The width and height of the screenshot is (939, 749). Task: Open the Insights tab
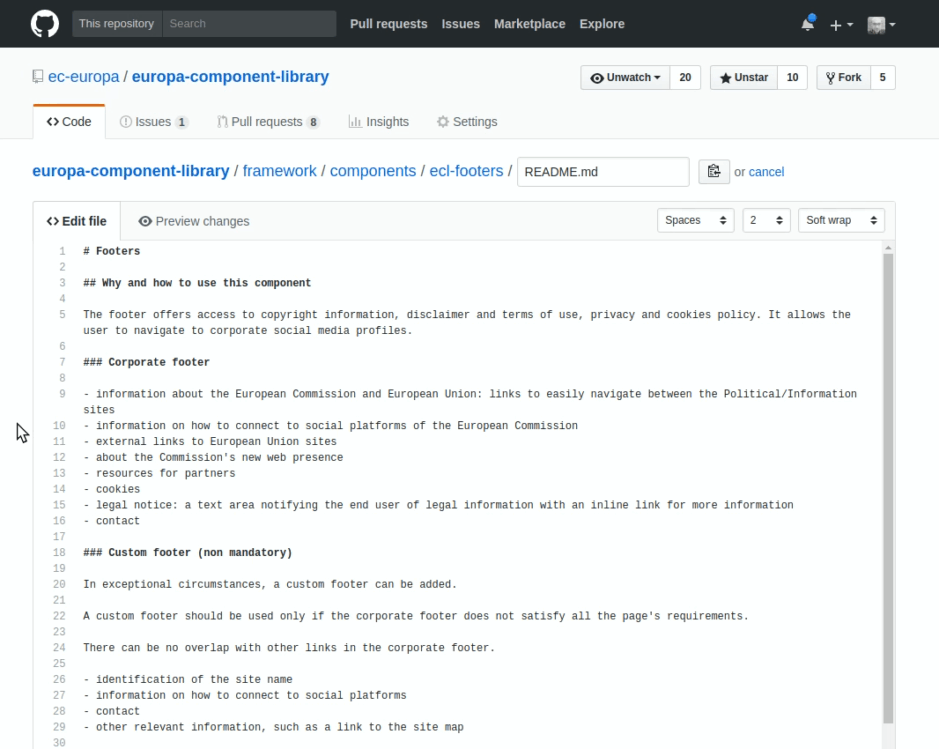379,122
